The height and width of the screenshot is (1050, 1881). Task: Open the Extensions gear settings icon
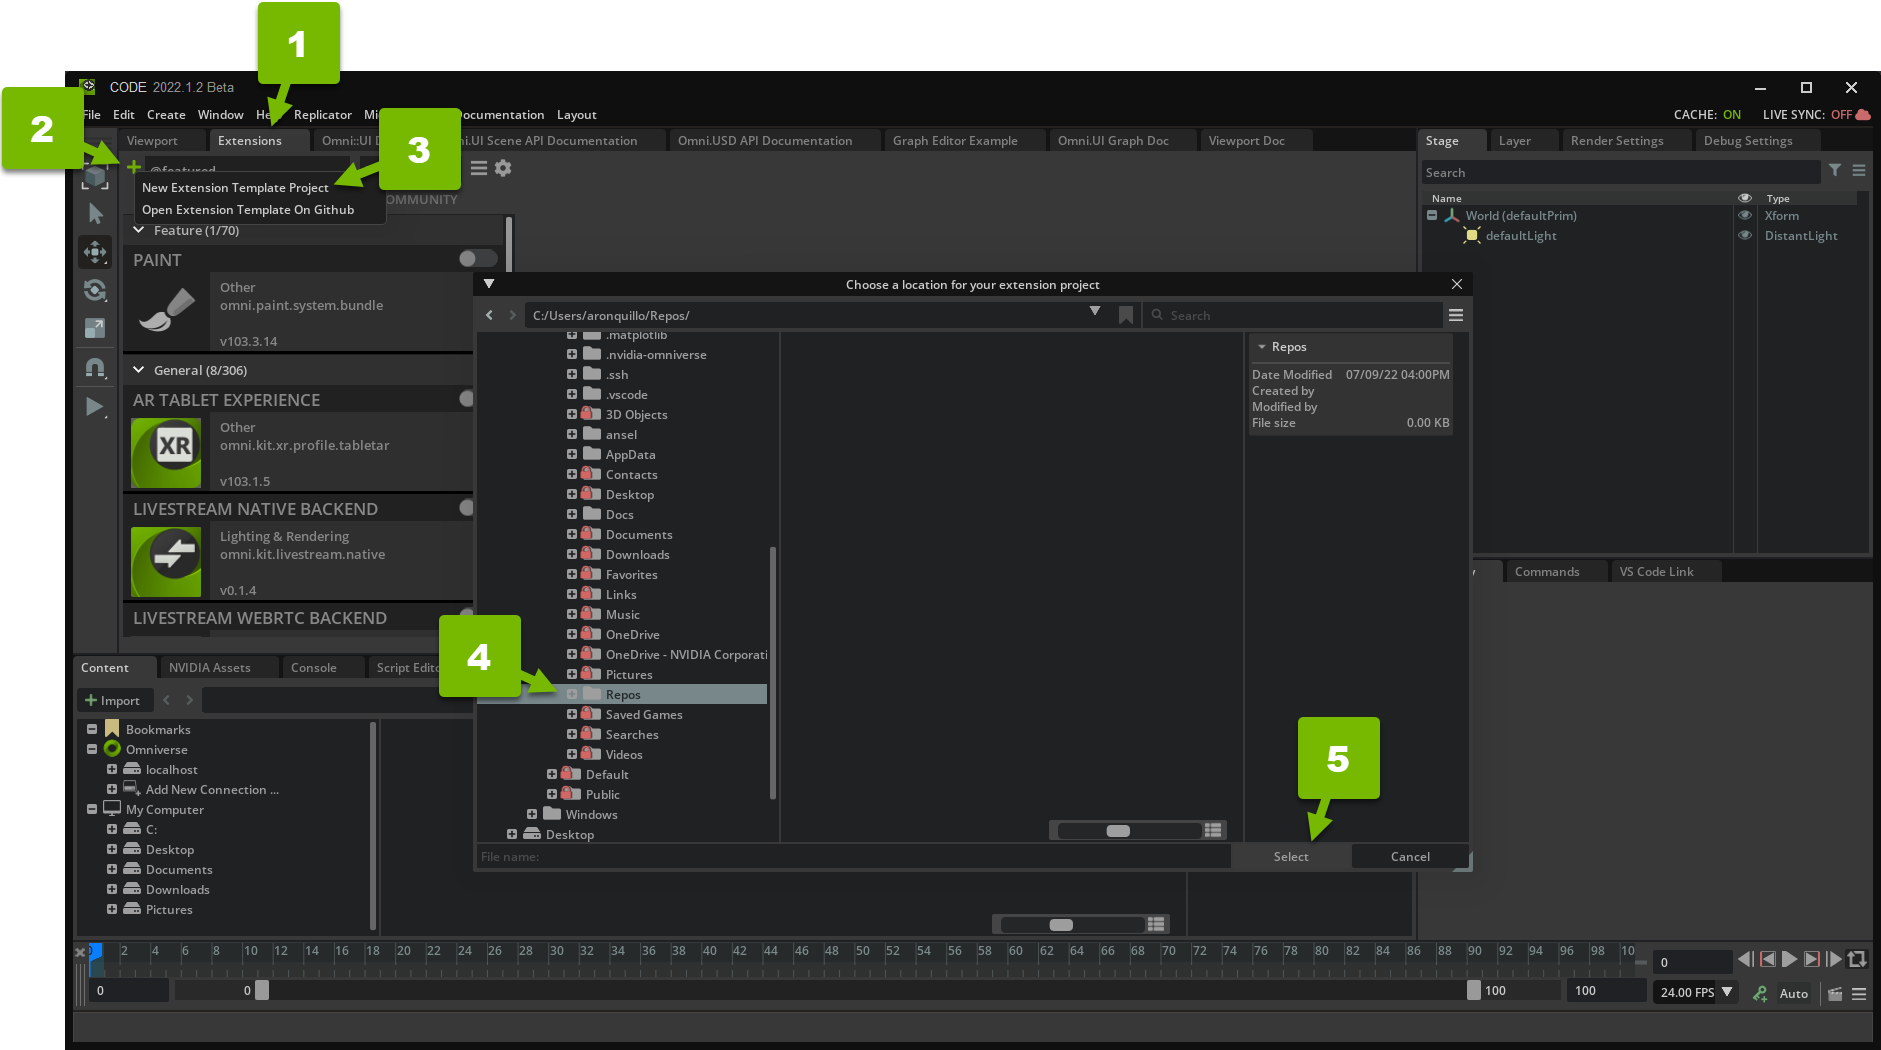503,168
